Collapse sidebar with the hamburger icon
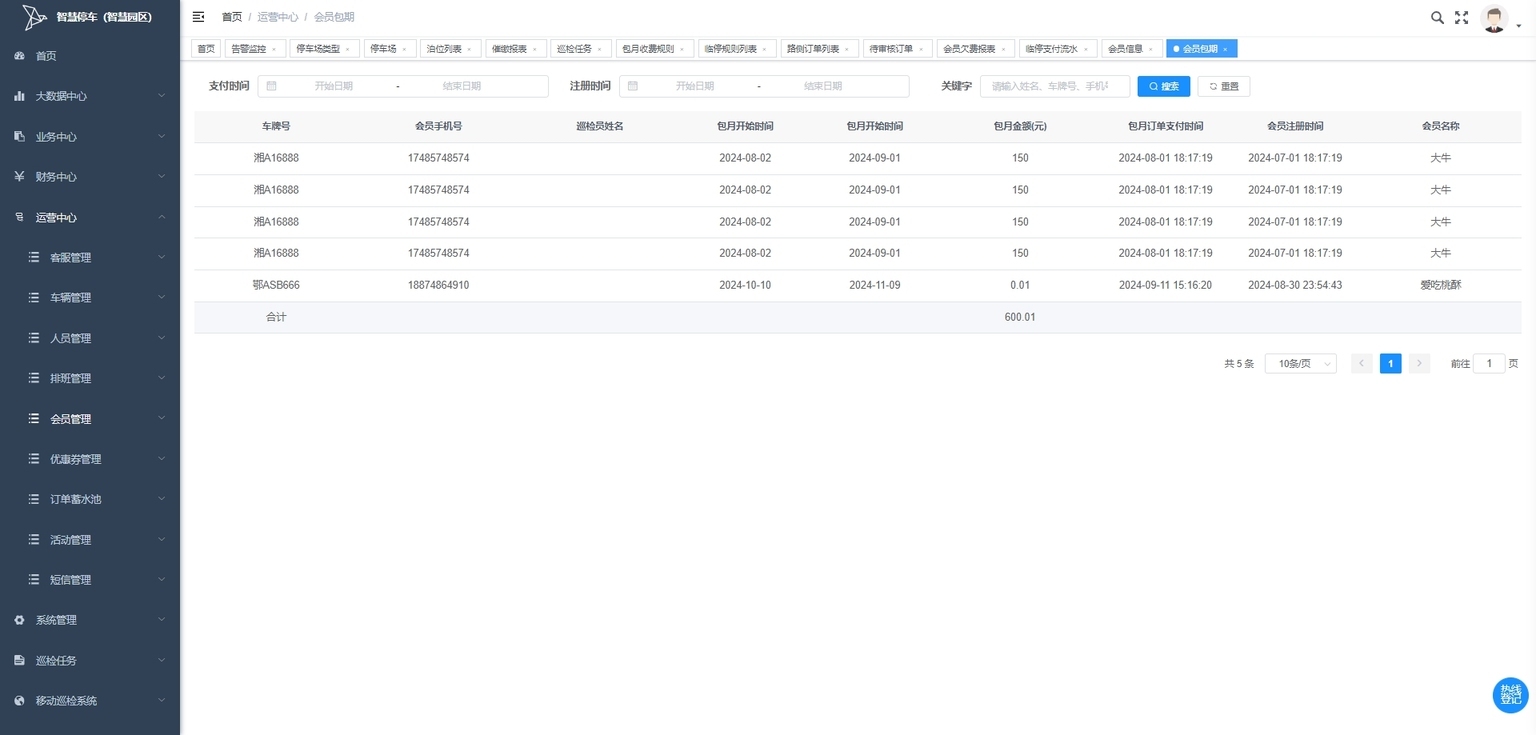The image size is (1536, 735). pyautogui.click(x=198, y=17)
